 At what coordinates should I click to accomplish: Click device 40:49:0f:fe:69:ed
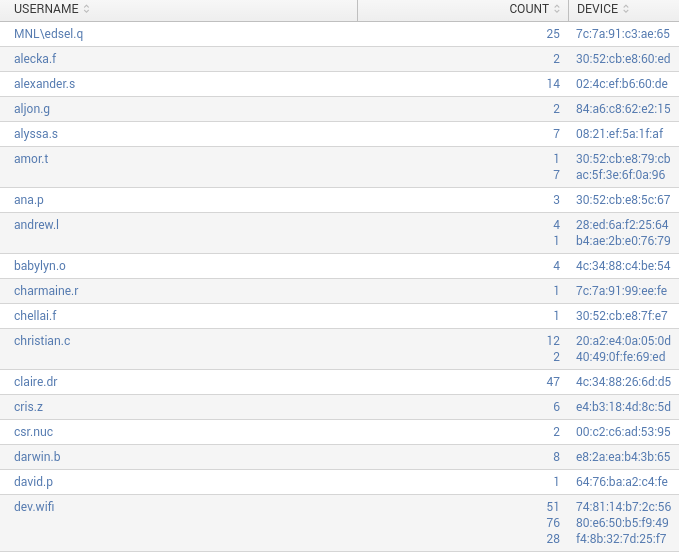tap(620, 357)
